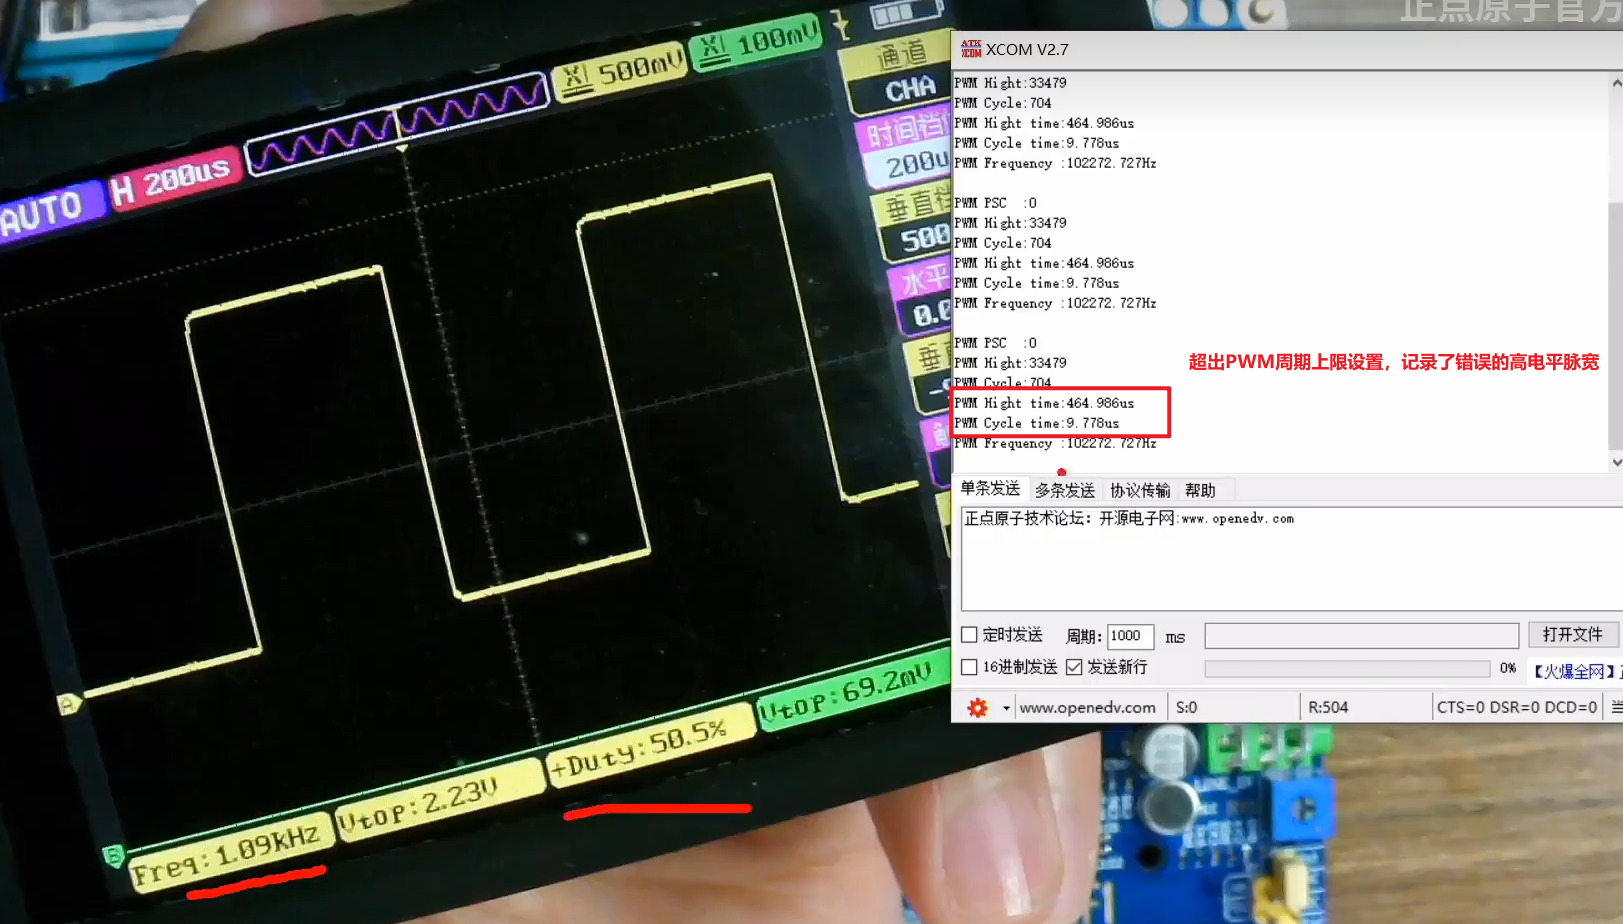Open the XCOM settings gear icon
The width and height of the screenshot is (1623, 924).
pos(978,708)
